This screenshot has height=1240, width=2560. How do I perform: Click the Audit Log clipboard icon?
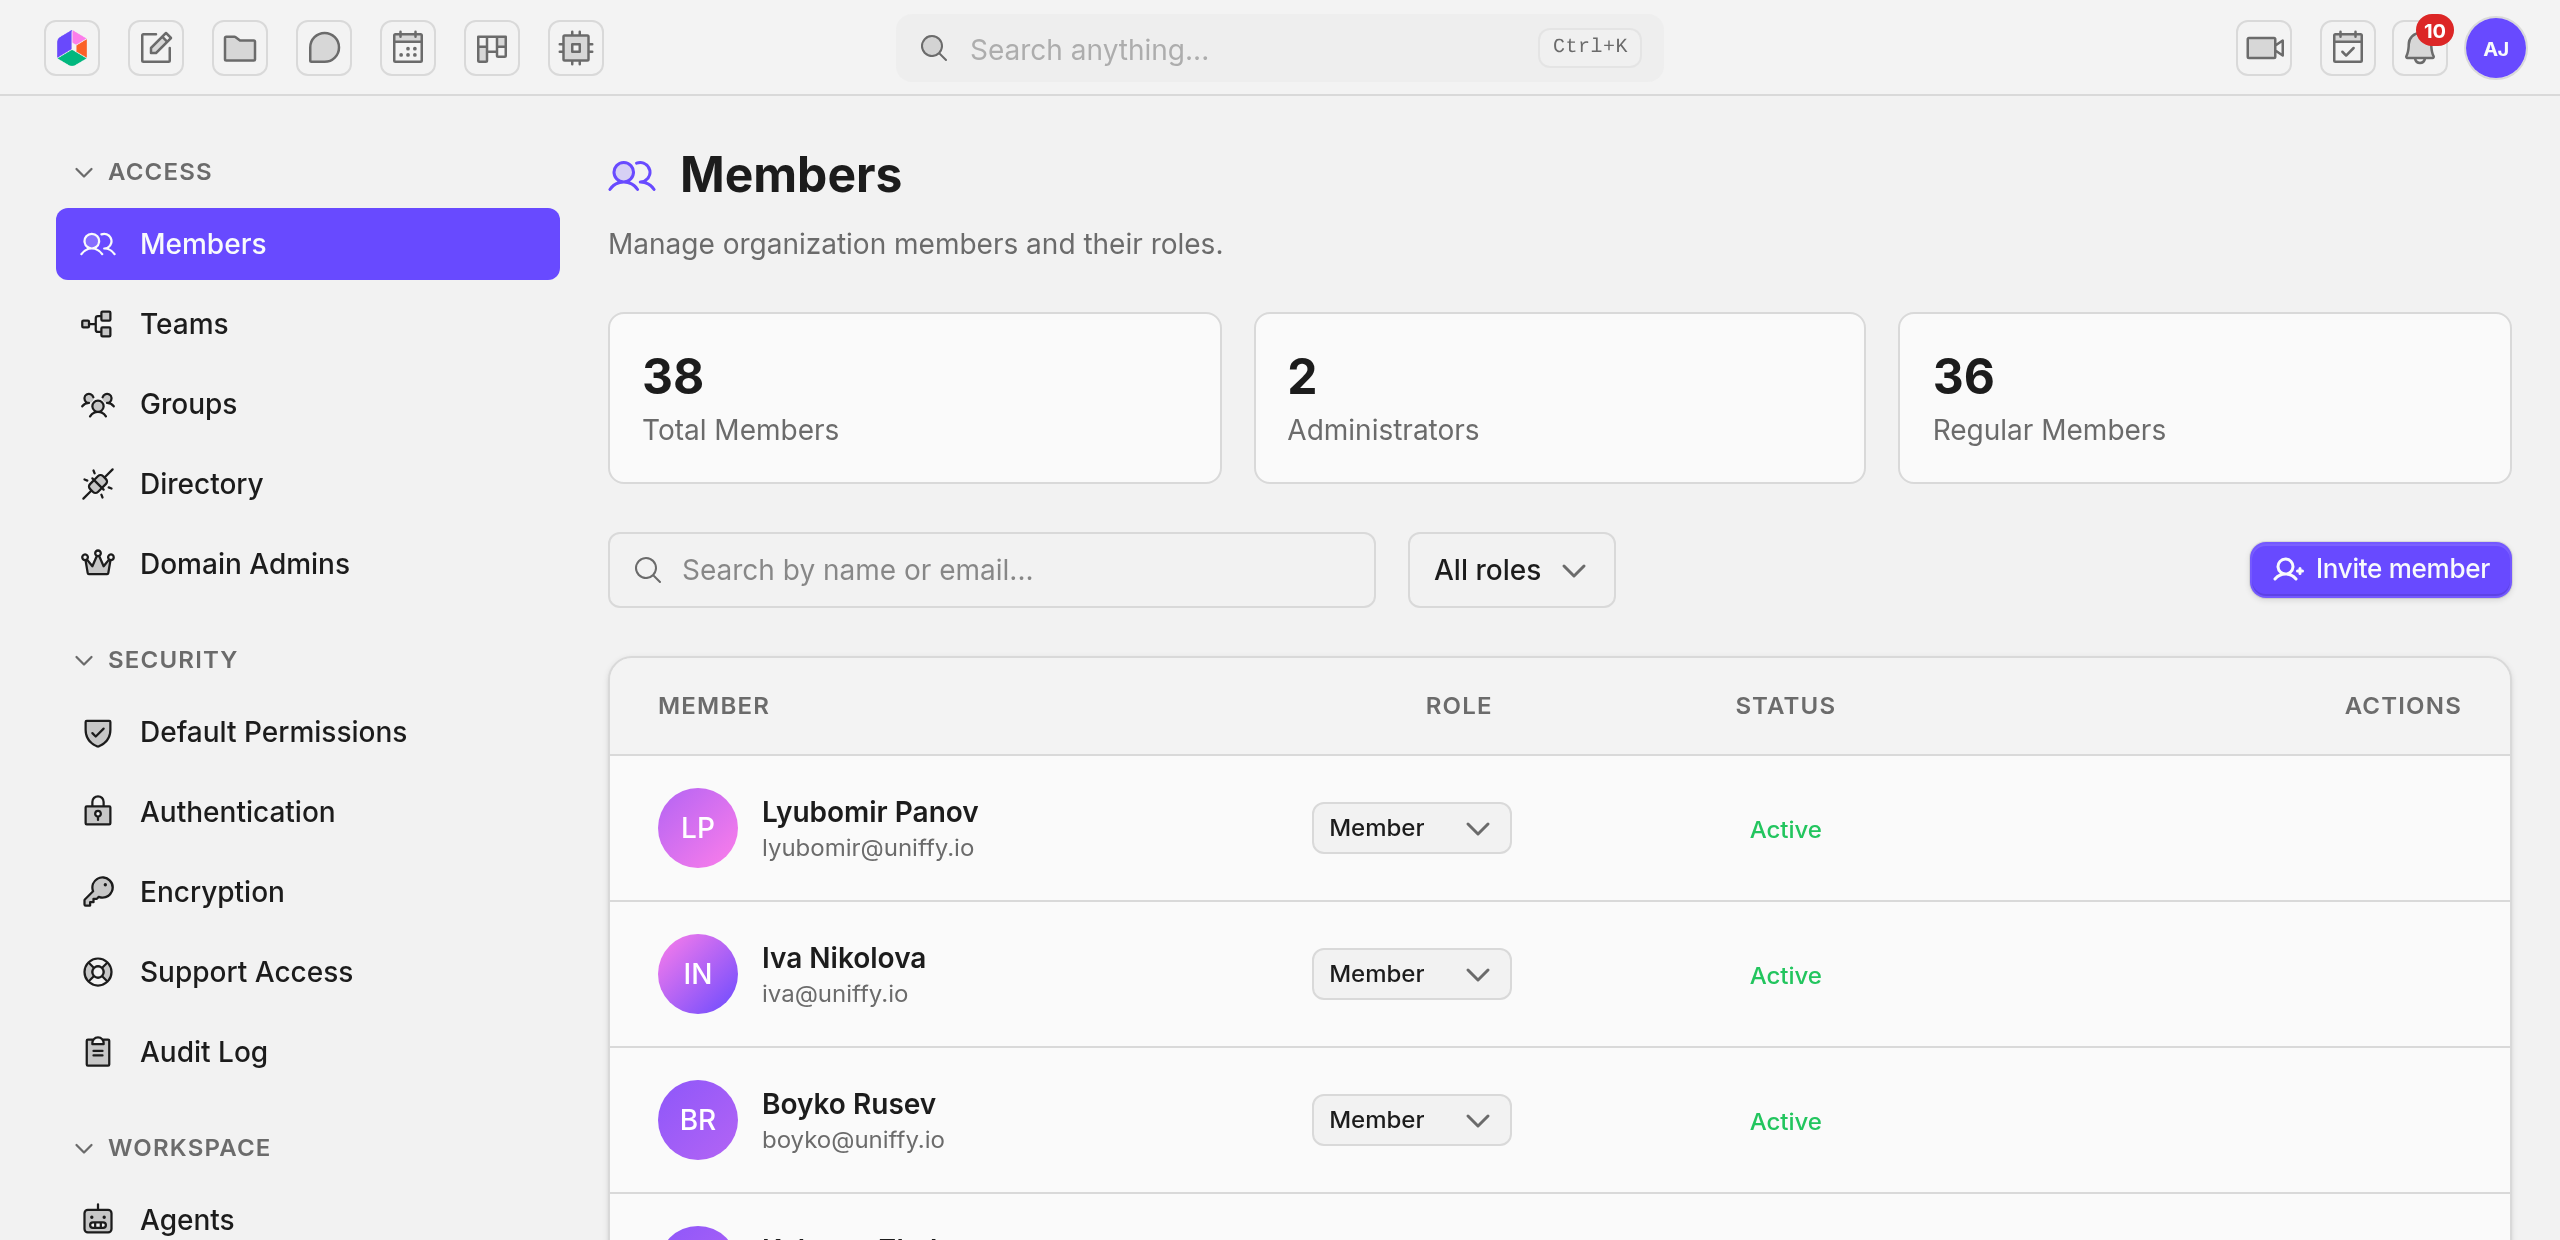pyautogui.click(x=97, y=1052)
